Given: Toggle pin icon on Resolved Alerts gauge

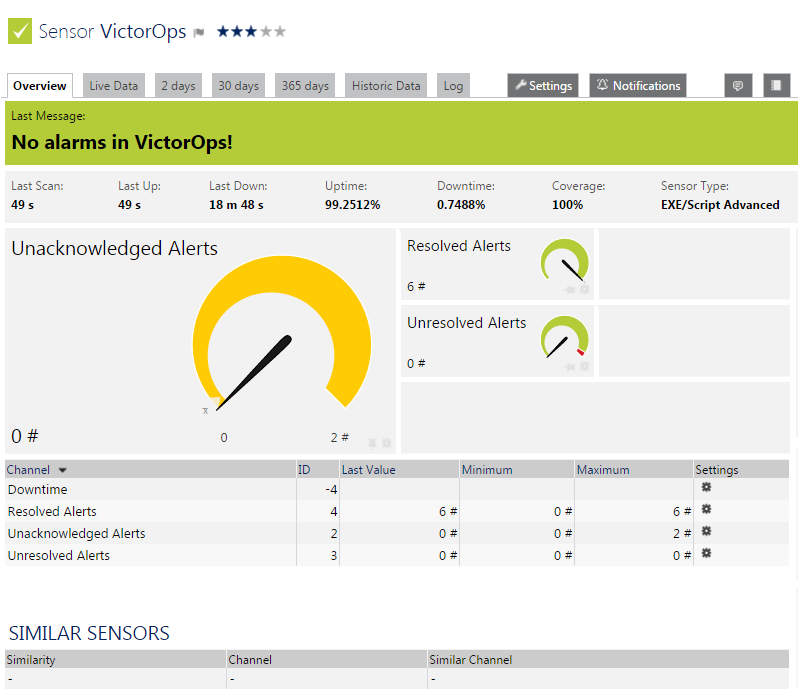Looking at the screenshot, I should click(x=571, y=290).
